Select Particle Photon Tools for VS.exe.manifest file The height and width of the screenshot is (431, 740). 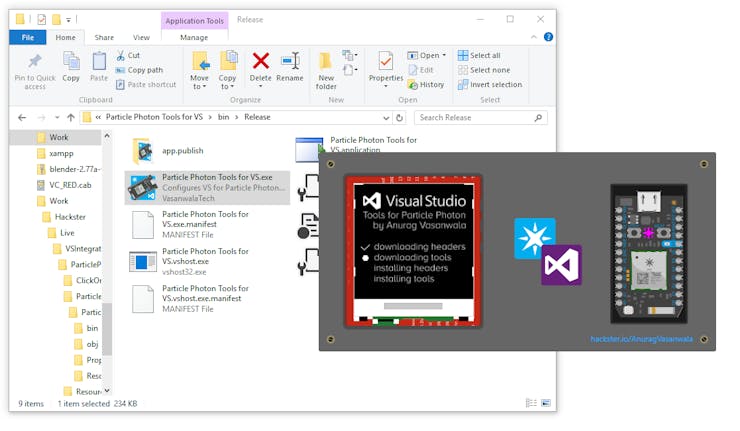[x=208, y=225]
